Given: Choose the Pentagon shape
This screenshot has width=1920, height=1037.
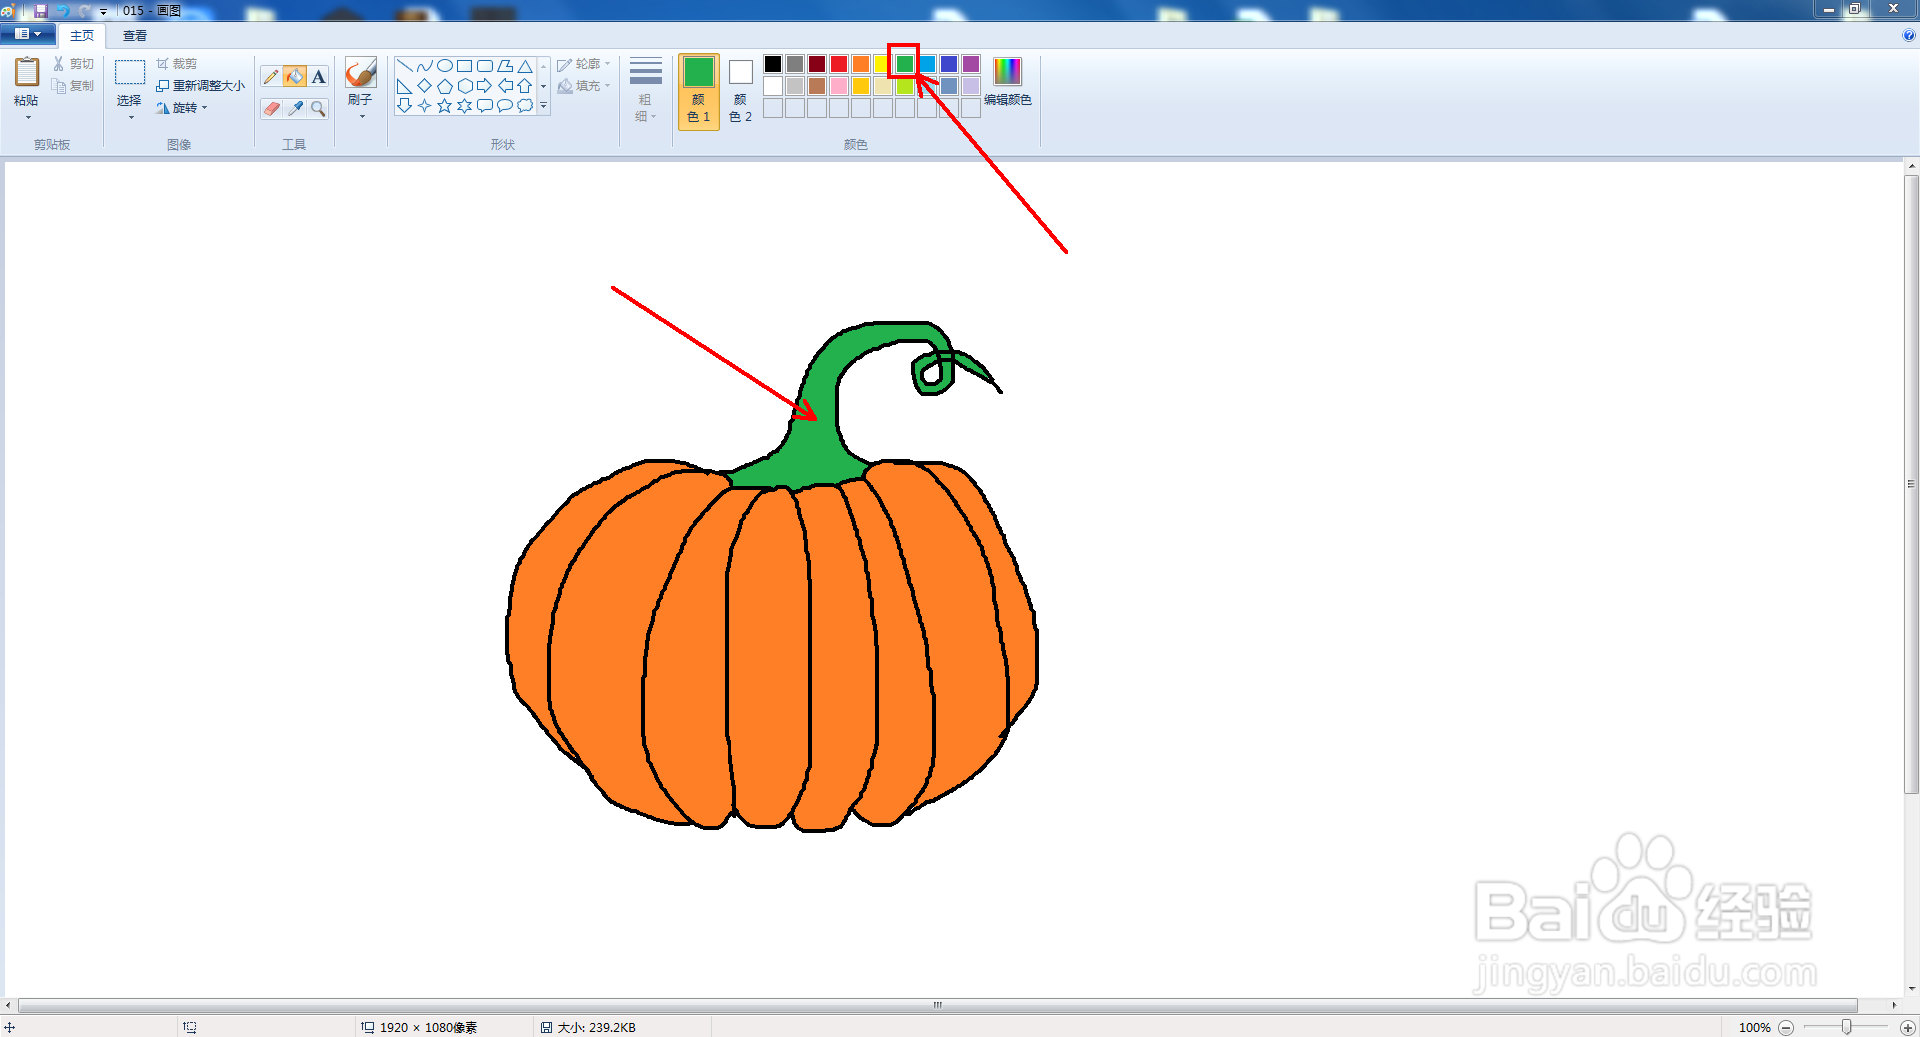Looking at the screenshot, I should coord(445,86).
